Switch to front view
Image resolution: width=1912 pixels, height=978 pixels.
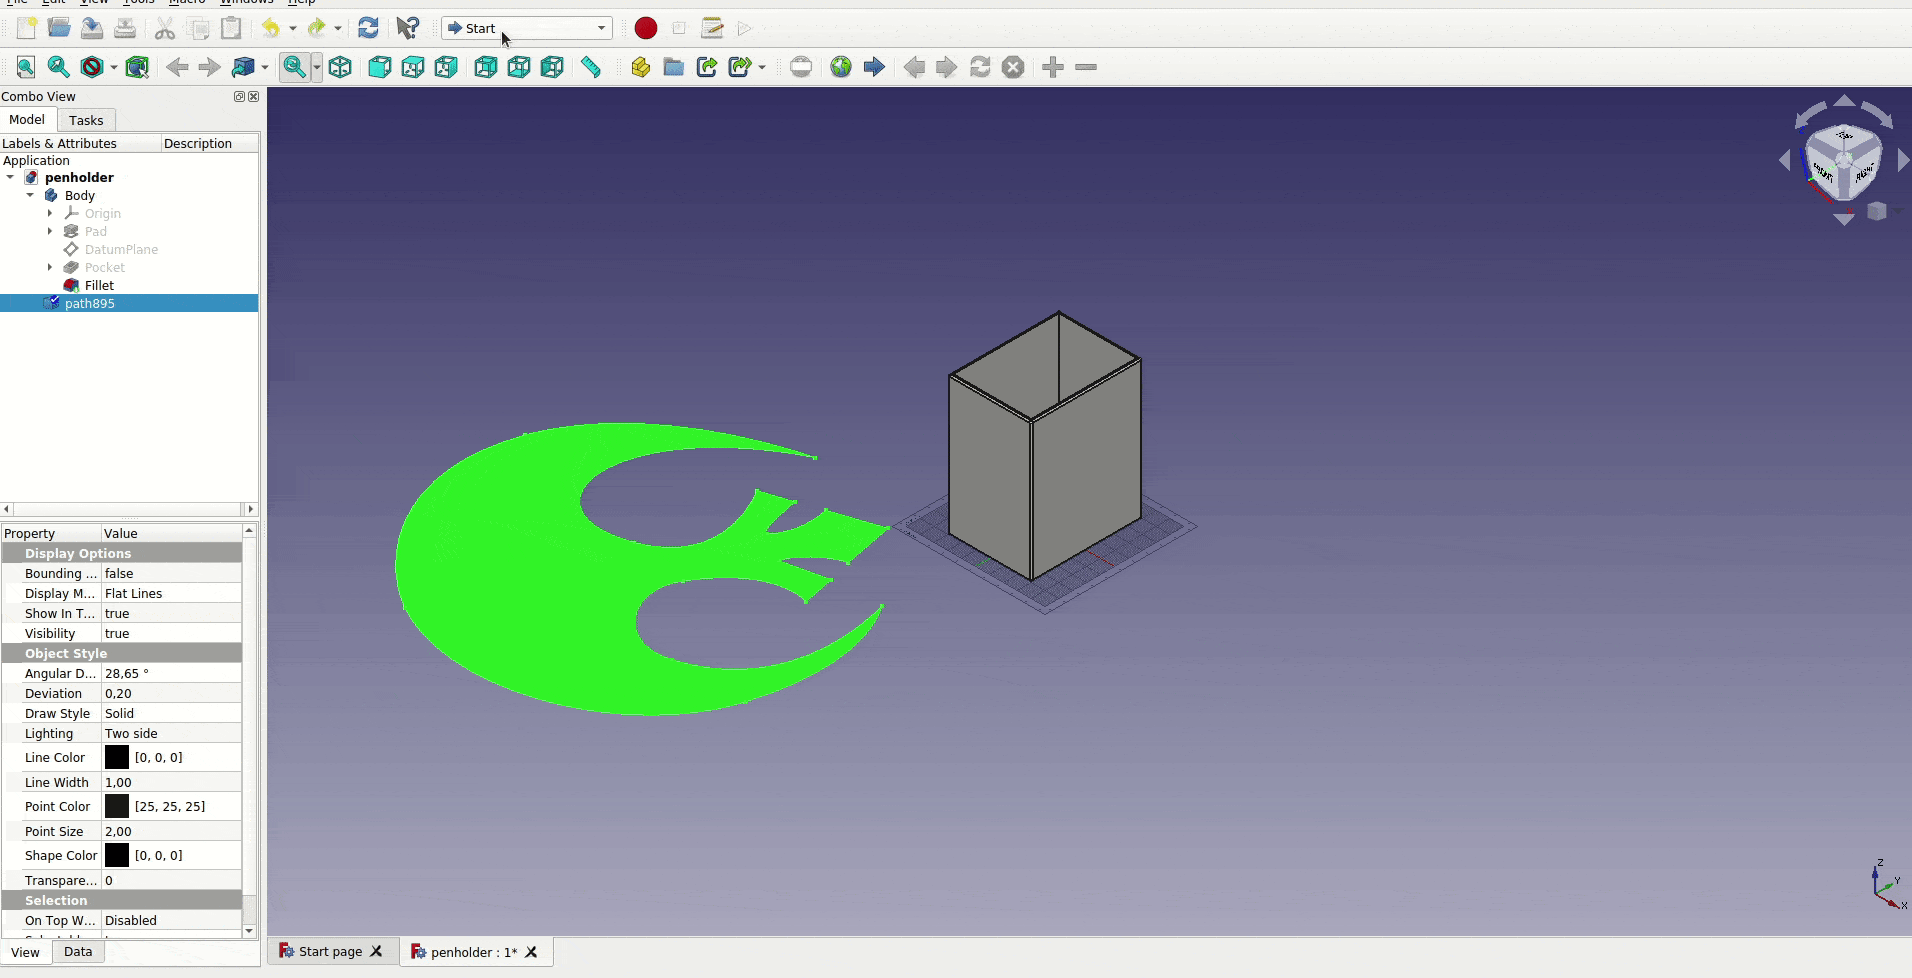[x=380, y=67]
